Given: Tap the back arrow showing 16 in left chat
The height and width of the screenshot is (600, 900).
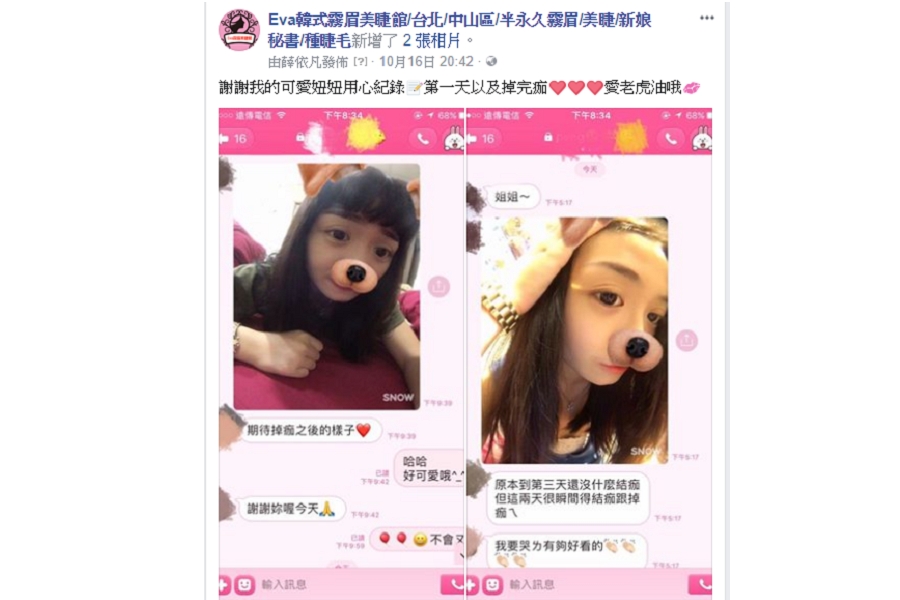Looking at the screenshot, I should [x=233, y=138].
